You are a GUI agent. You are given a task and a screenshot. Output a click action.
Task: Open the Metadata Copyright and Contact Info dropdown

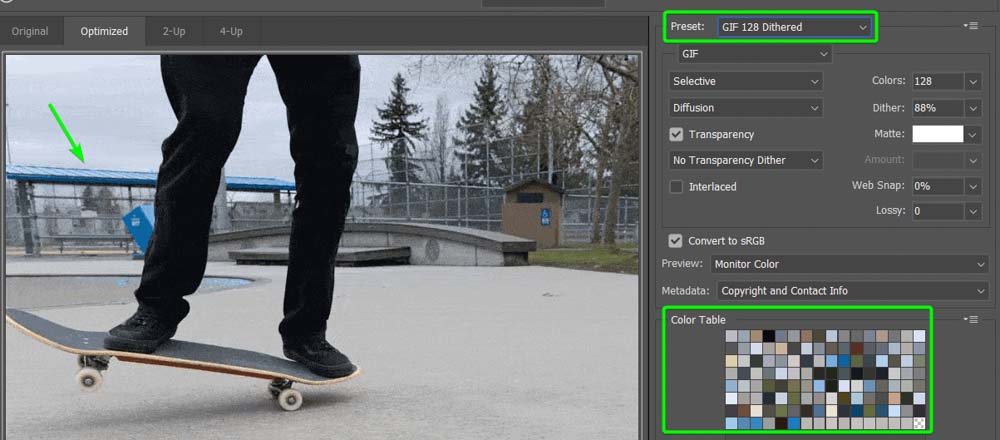pyautogui.click(x=851, y=291)
